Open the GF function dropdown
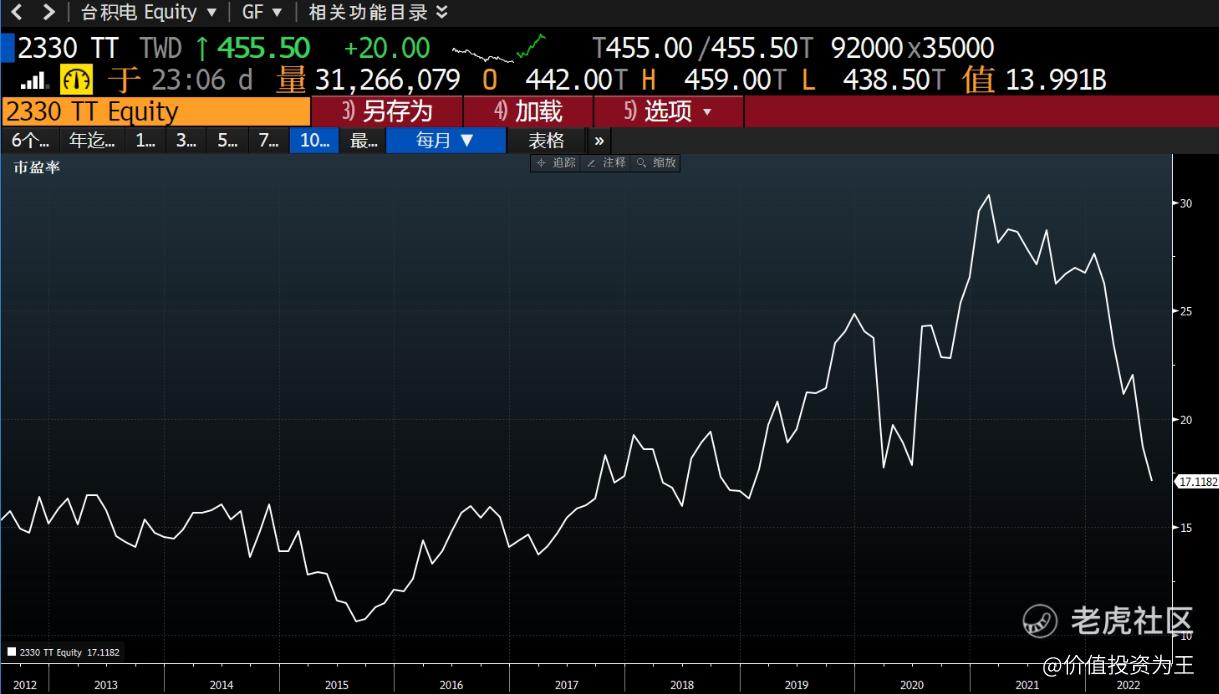Image resolution: width=1219 pixels, height=694 pixels. pos(262,12)
